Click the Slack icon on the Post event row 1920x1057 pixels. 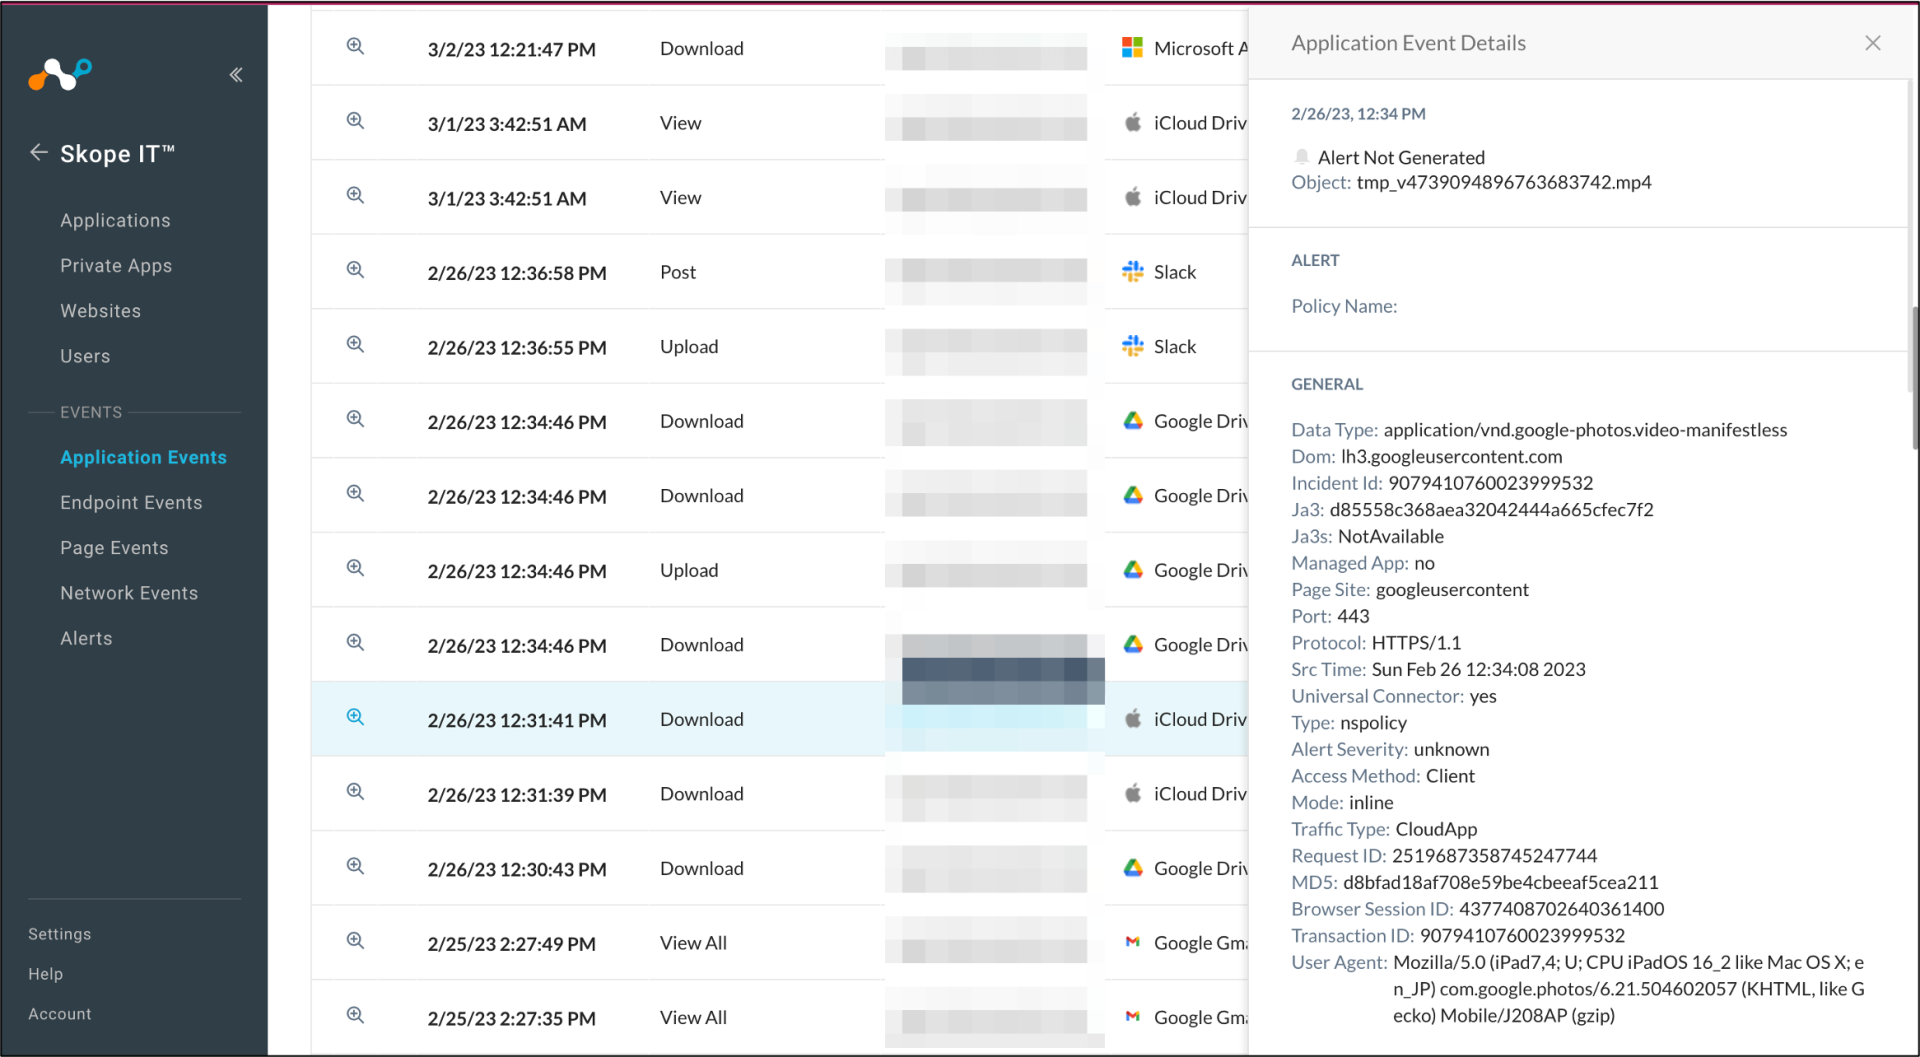point(1133,271)
